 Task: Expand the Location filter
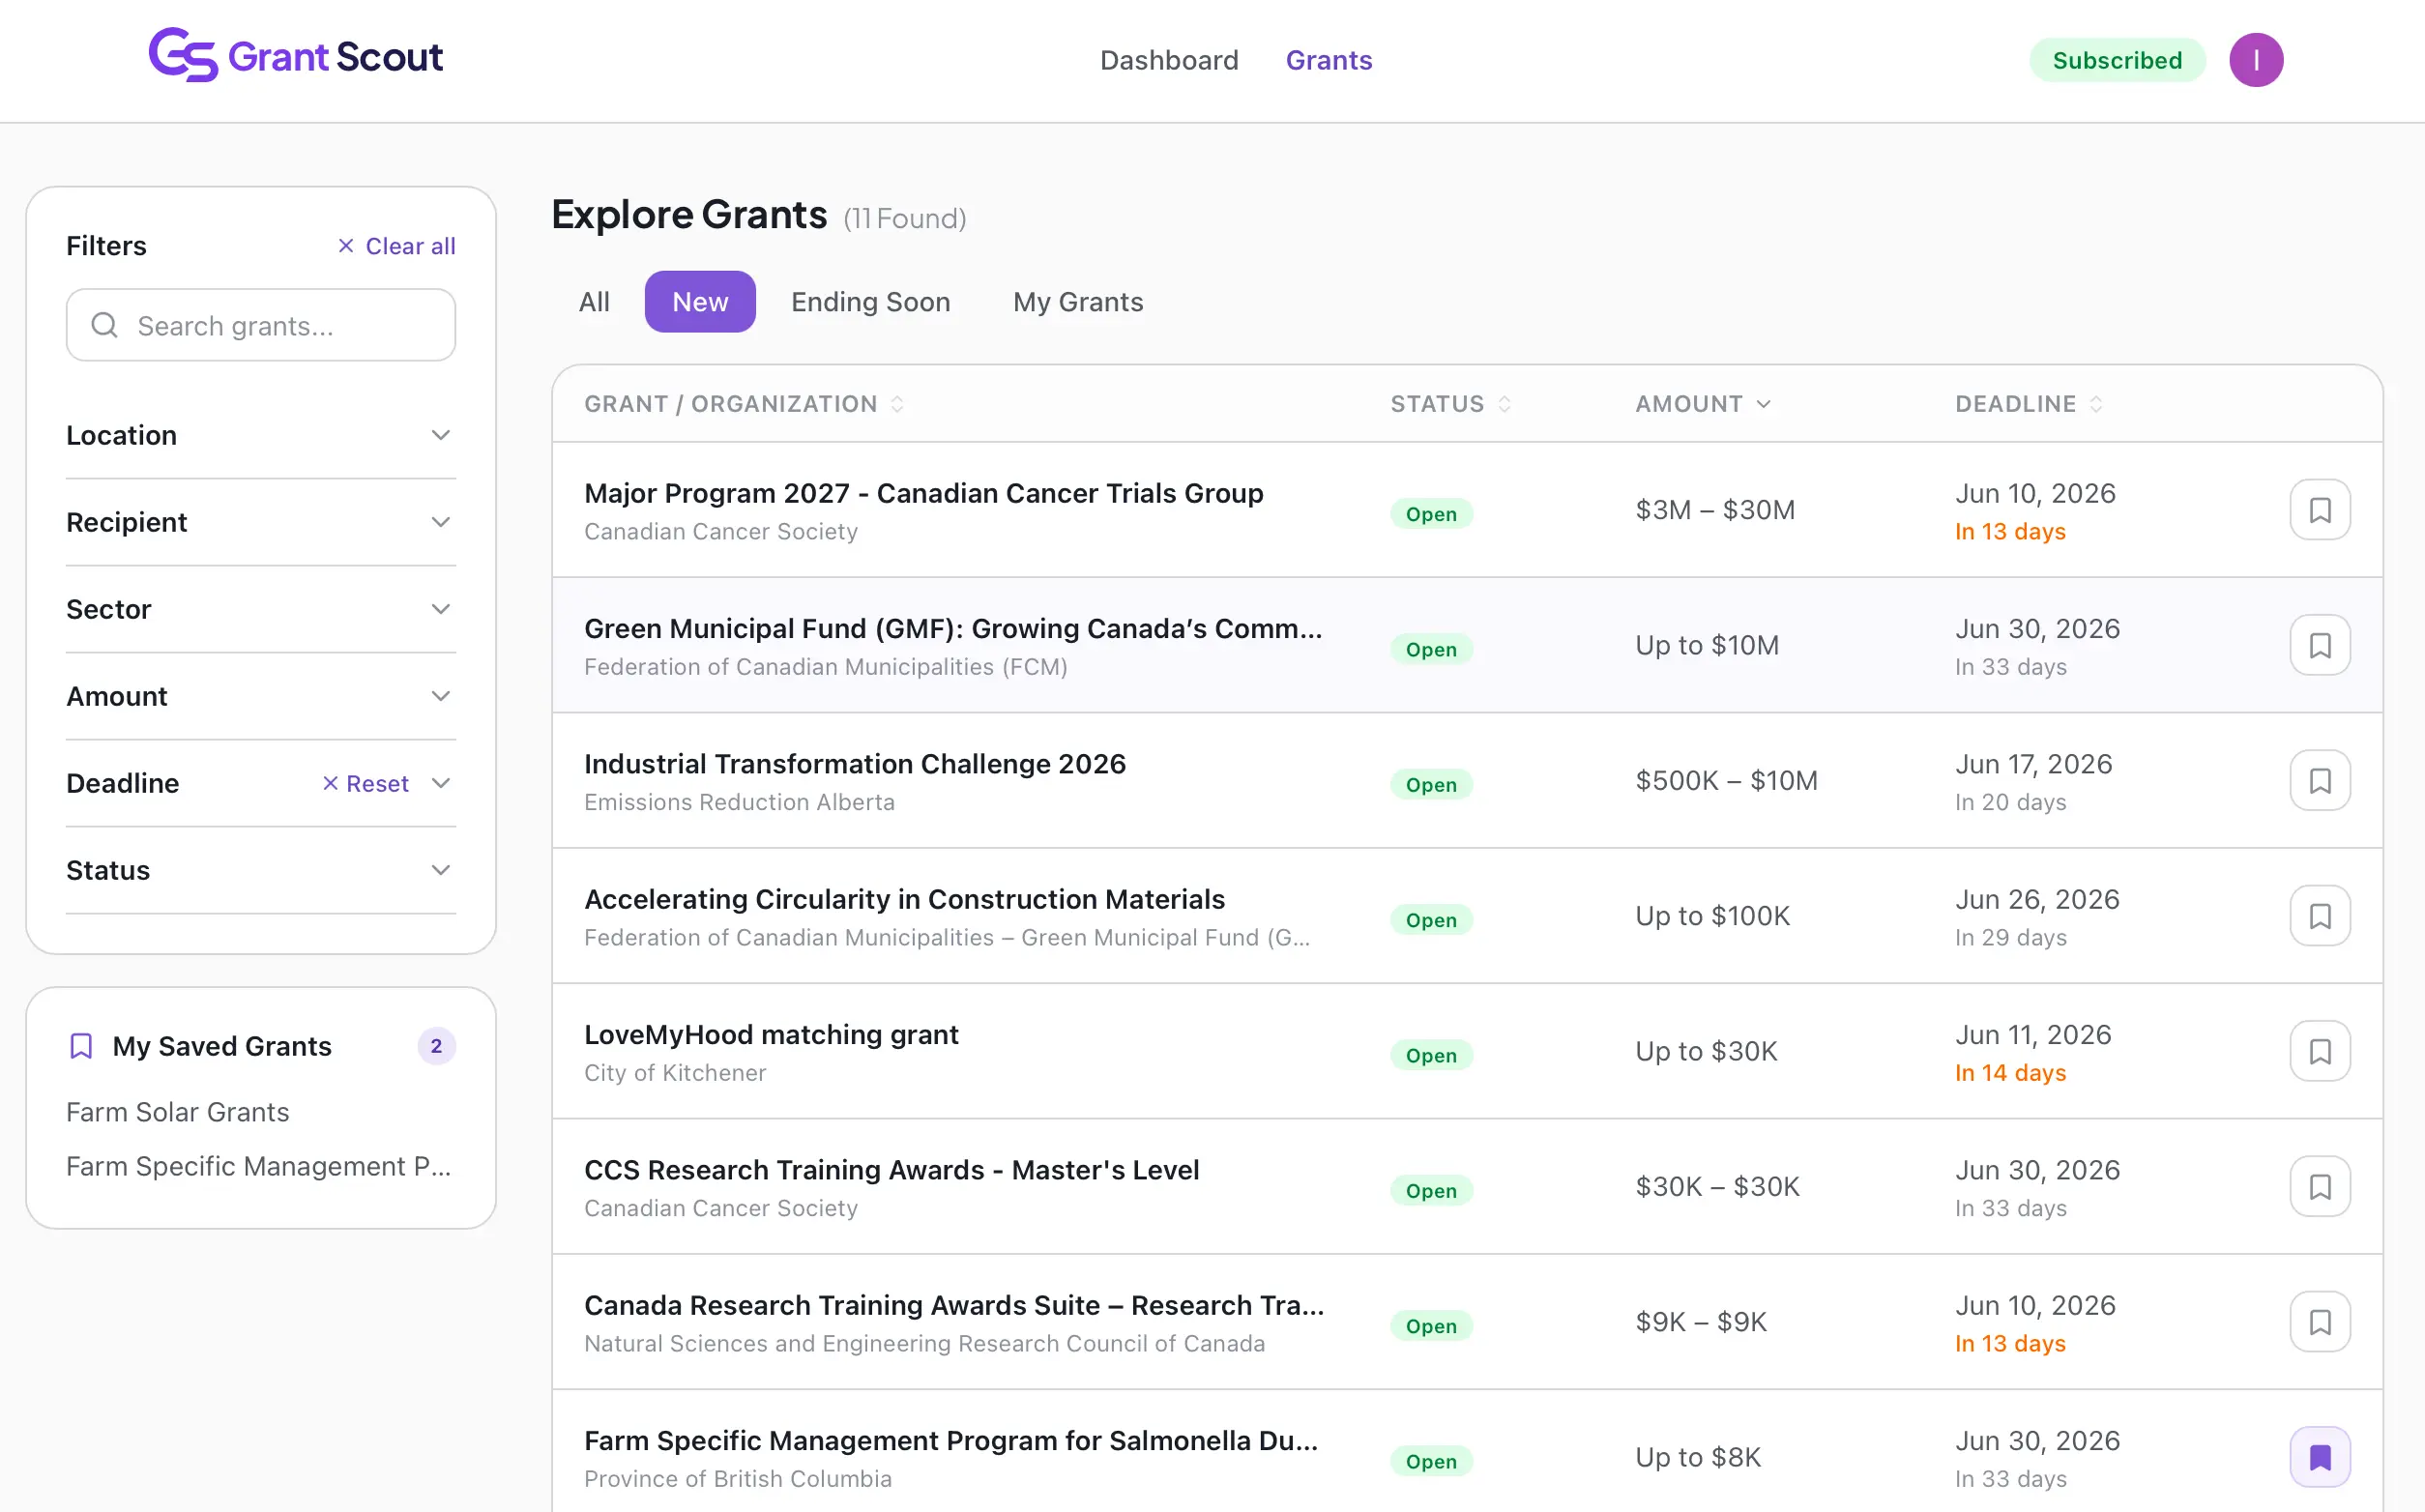click(261, 435)
